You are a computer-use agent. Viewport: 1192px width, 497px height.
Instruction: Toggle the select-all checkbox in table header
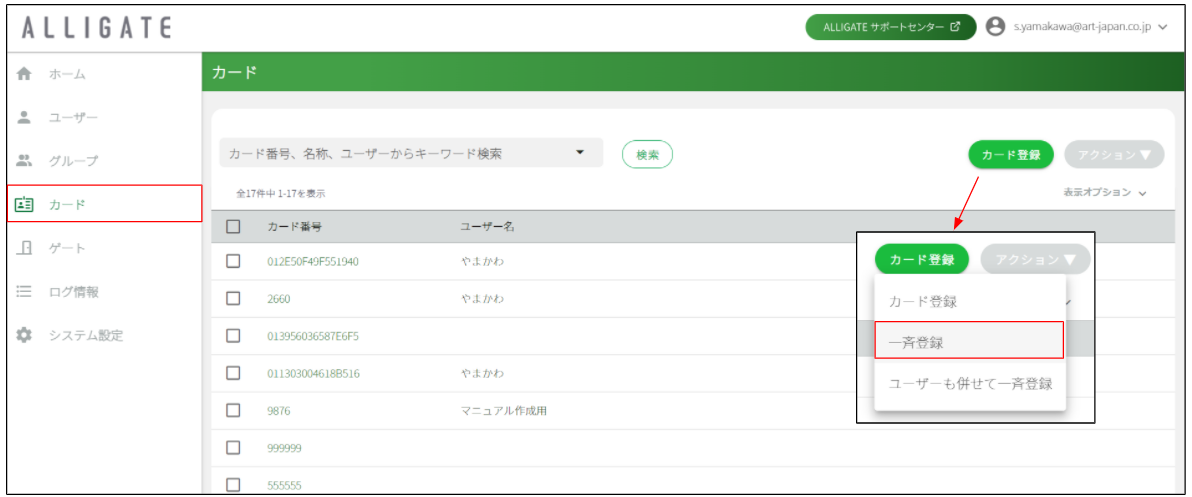coord(233,226)
